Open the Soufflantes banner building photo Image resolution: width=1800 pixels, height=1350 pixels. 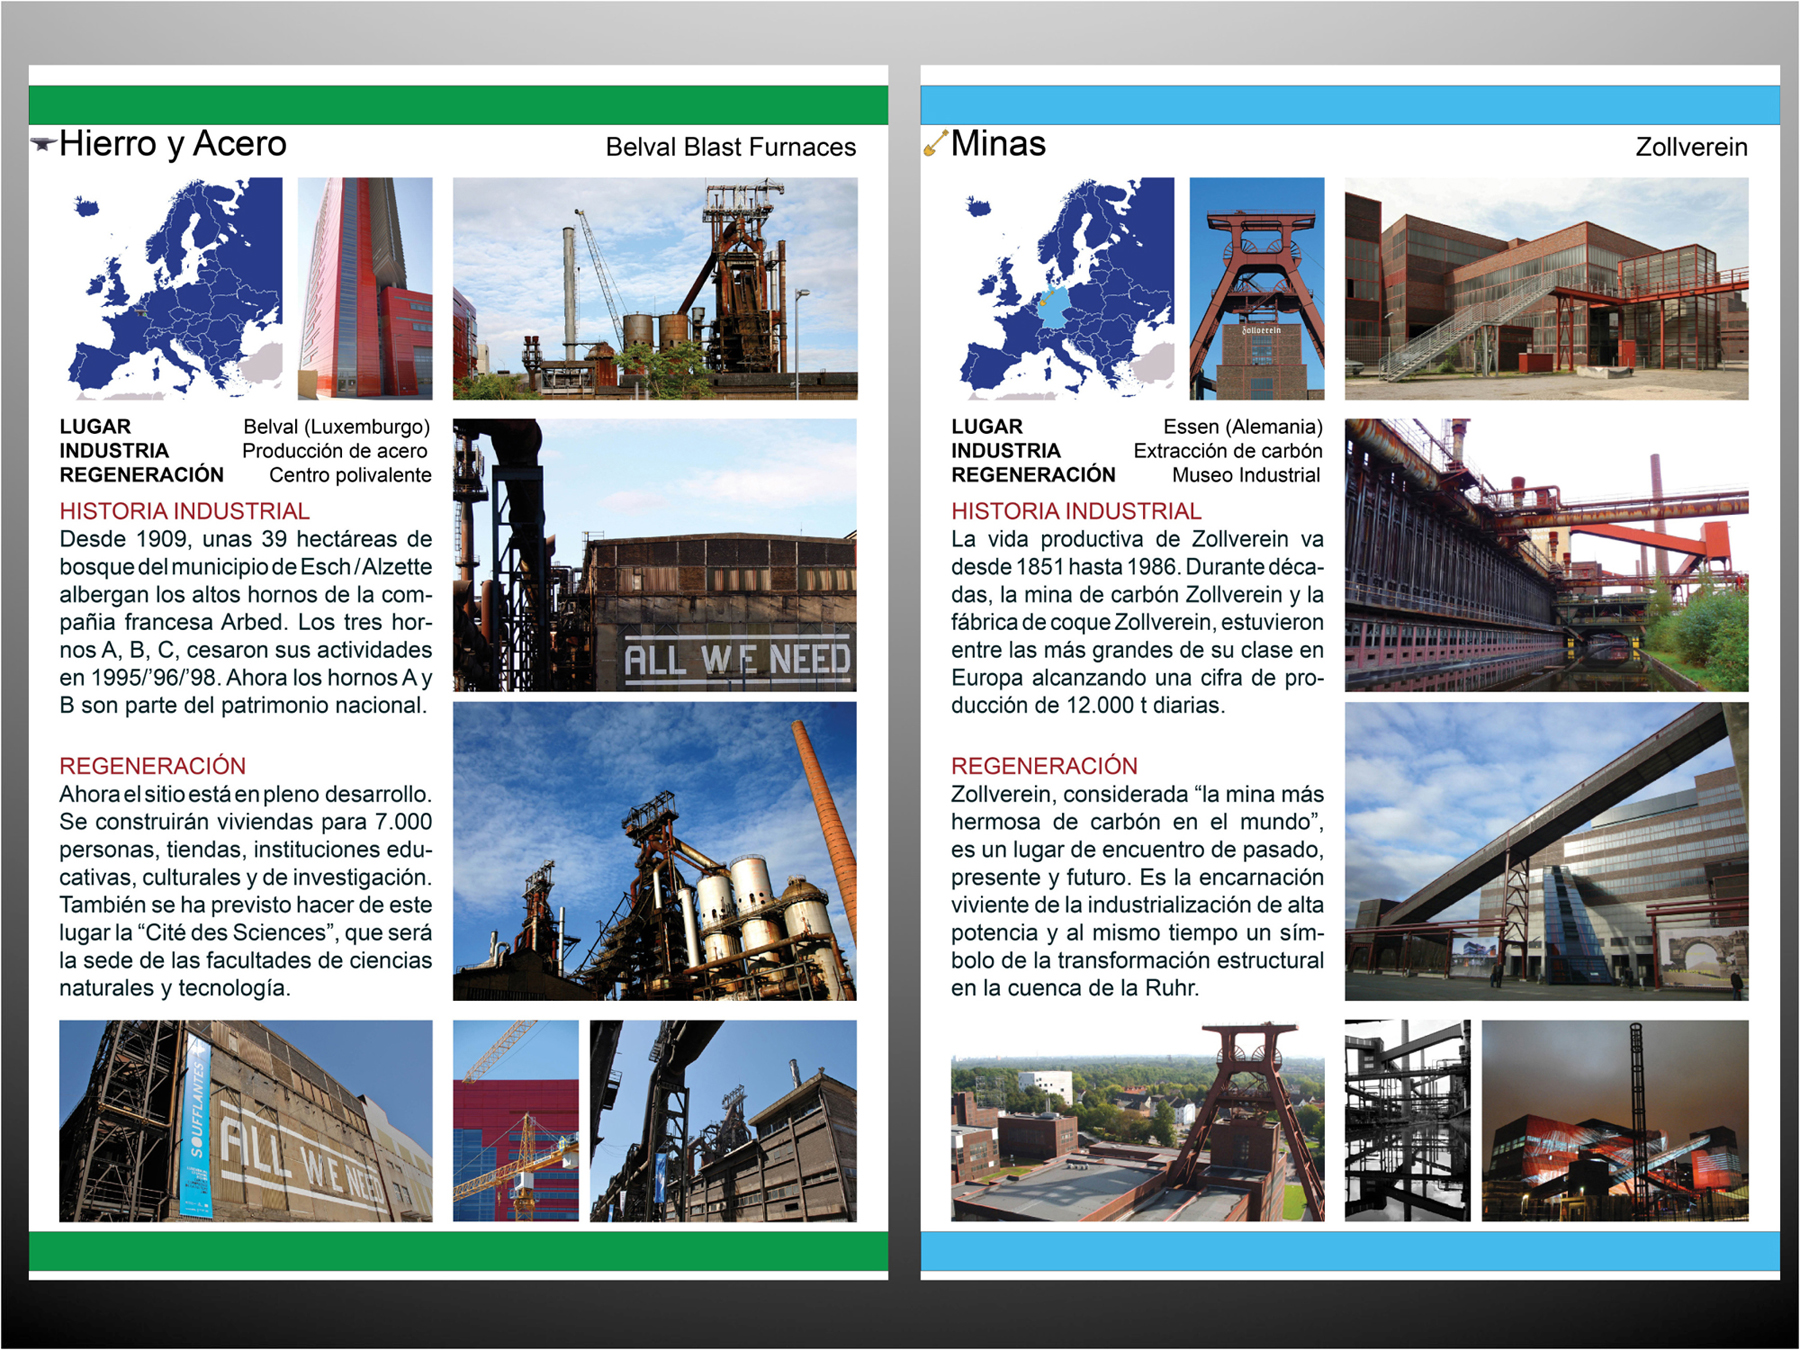245,1120
